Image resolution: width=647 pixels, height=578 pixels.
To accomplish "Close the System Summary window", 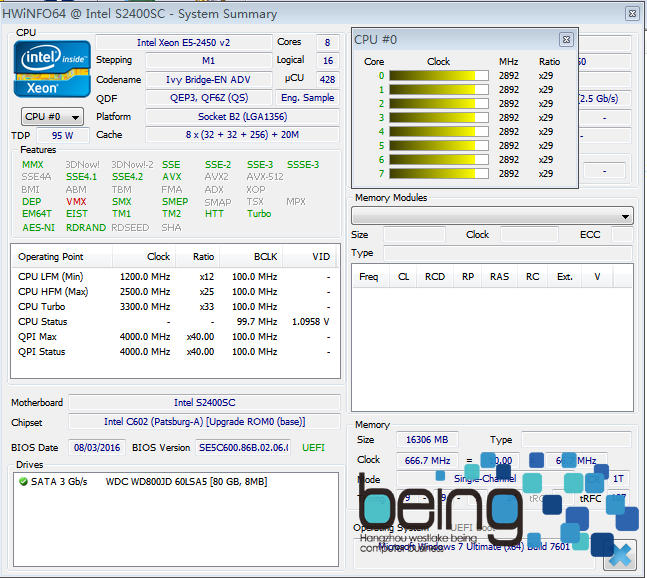I will pyautogui.click(x=632, y=14).
